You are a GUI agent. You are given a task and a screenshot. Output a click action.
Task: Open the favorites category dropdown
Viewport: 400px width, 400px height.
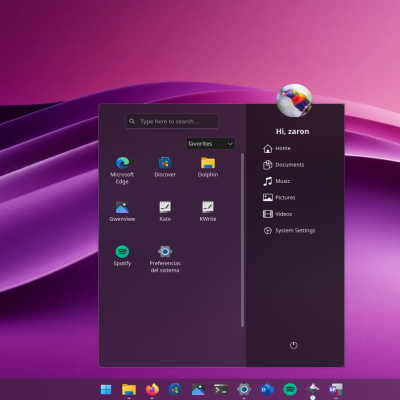(x=210, y=144)
